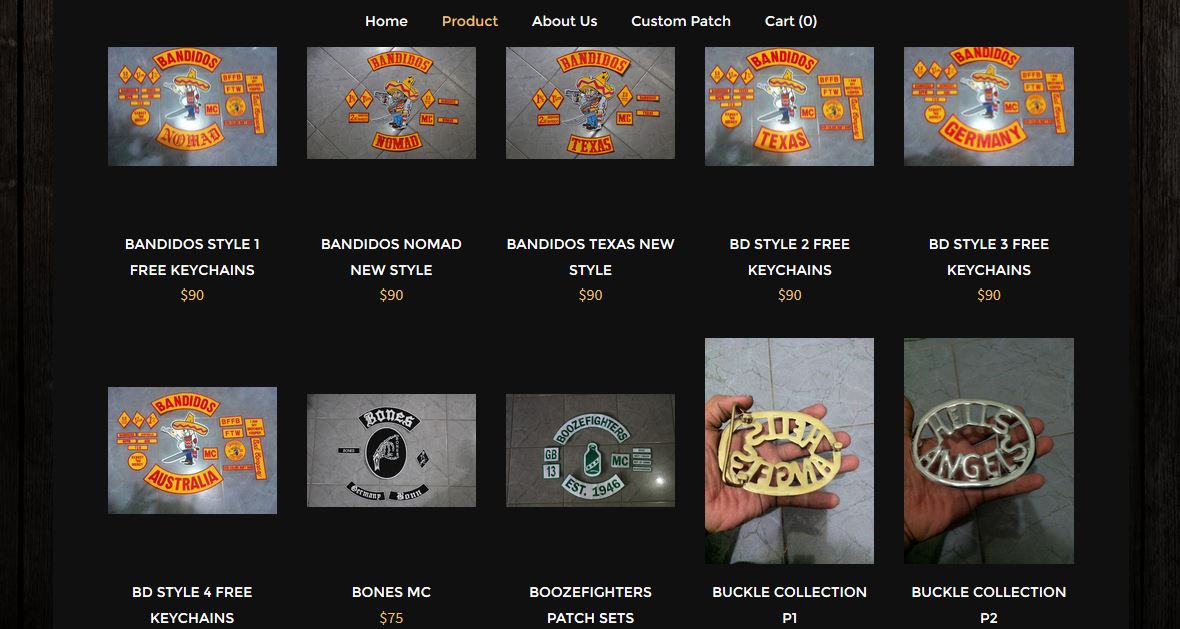Open the gold Buckle Collection P1 photo
1180x629 pixels.
coord(789,451)
